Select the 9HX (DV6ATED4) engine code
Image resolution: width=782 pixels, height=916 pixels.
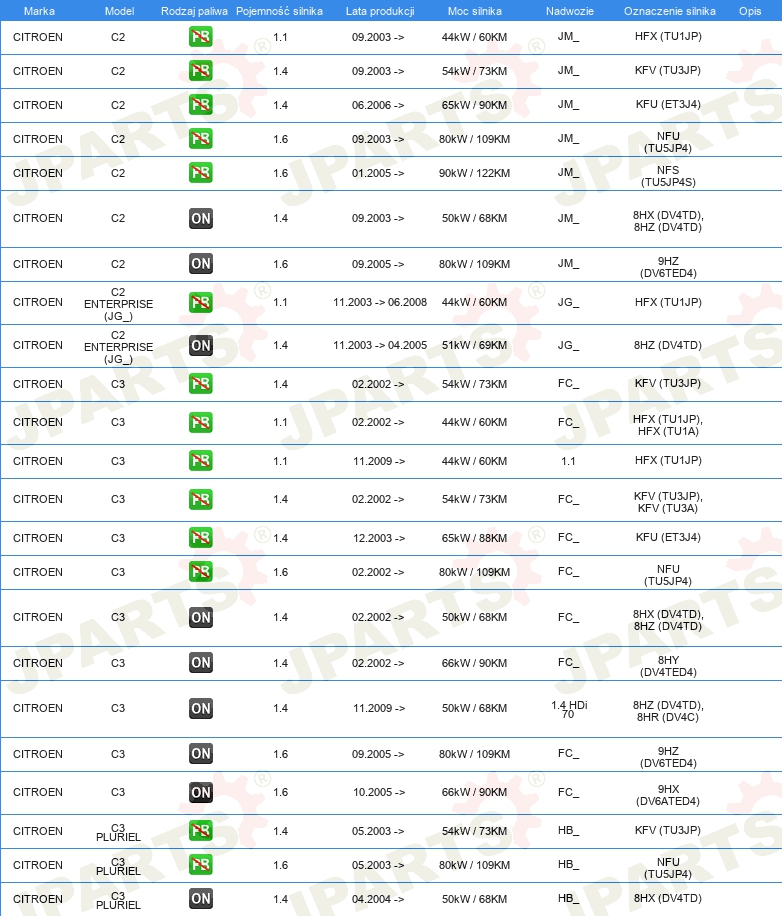click(668, 795)
